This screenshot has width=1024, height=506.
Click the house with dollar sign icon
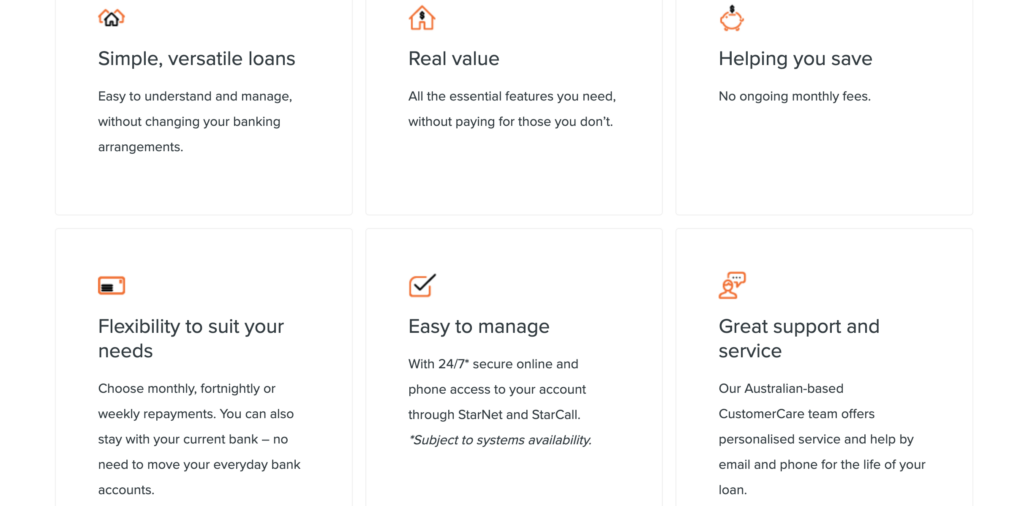[422, 18]
